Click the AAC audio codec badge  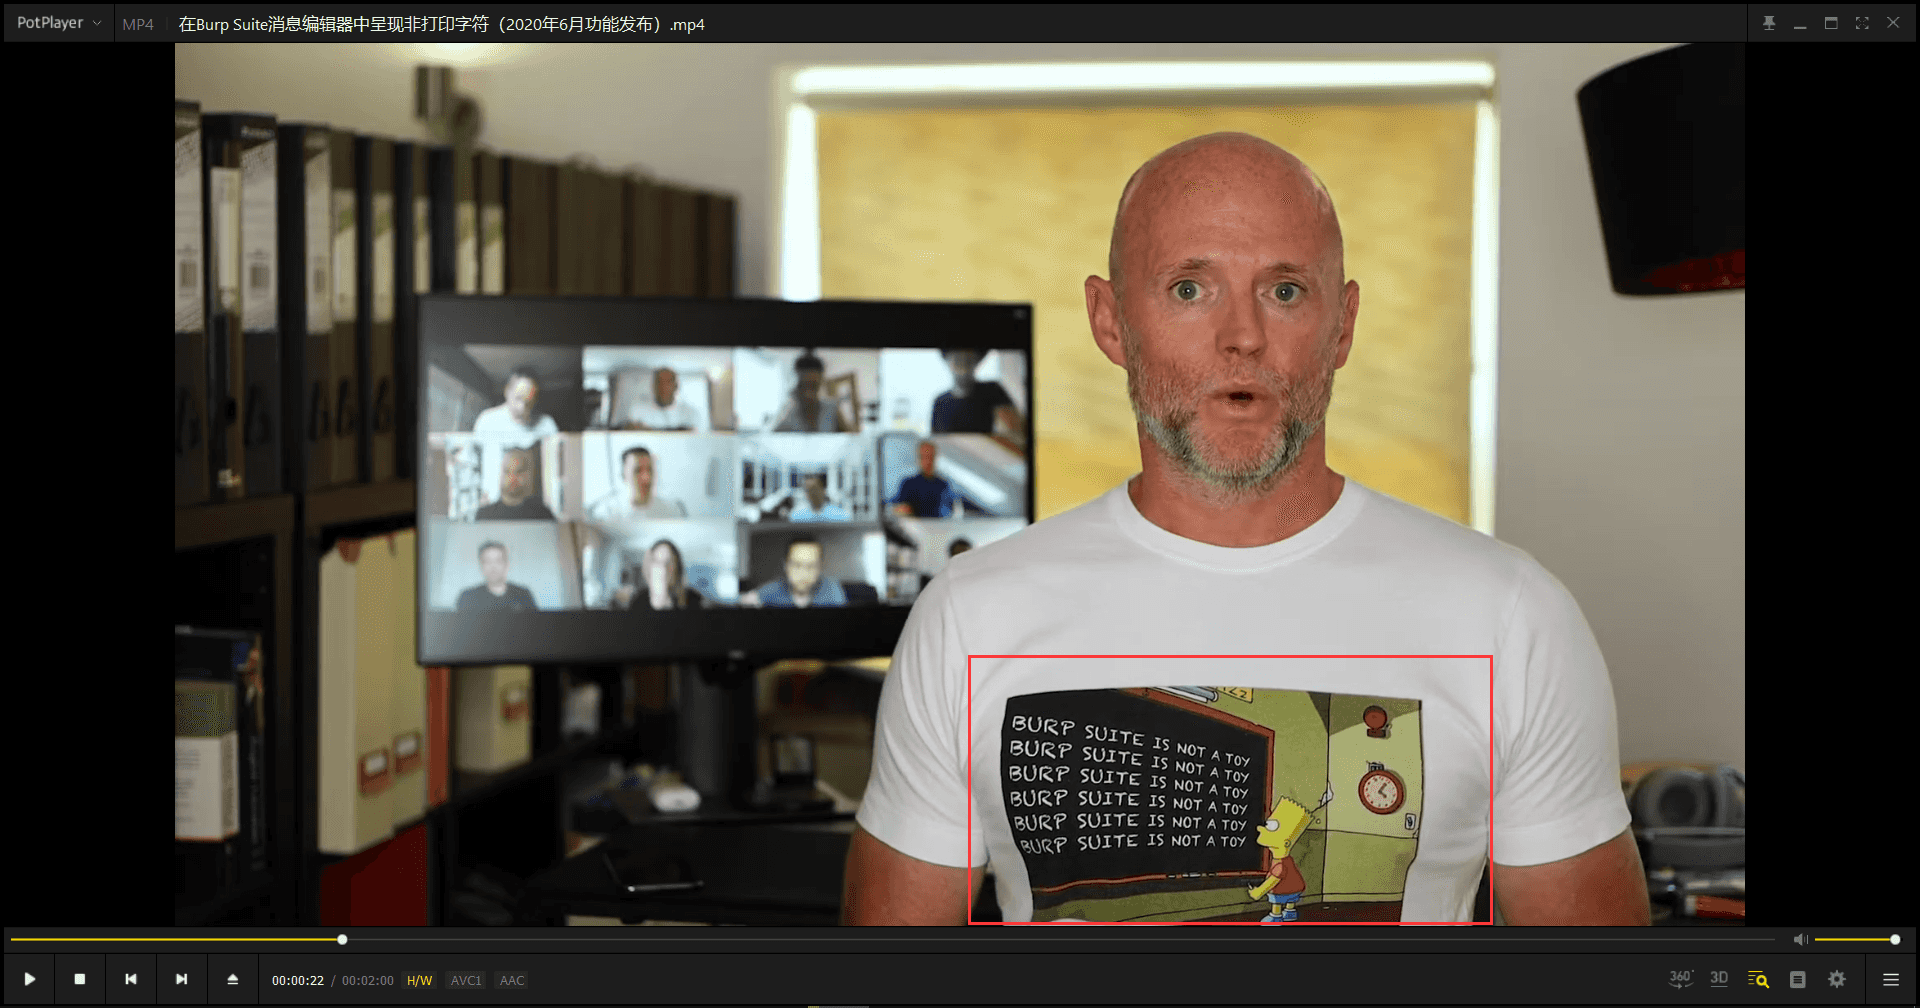pyautogui.click(x=512, y=980)
